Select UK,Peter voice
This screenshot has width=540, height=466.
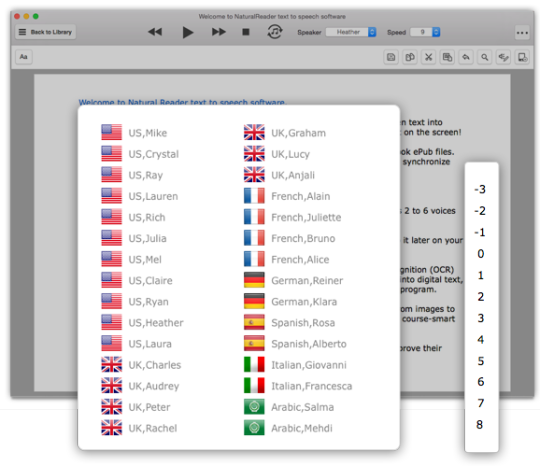pos(136,407)
